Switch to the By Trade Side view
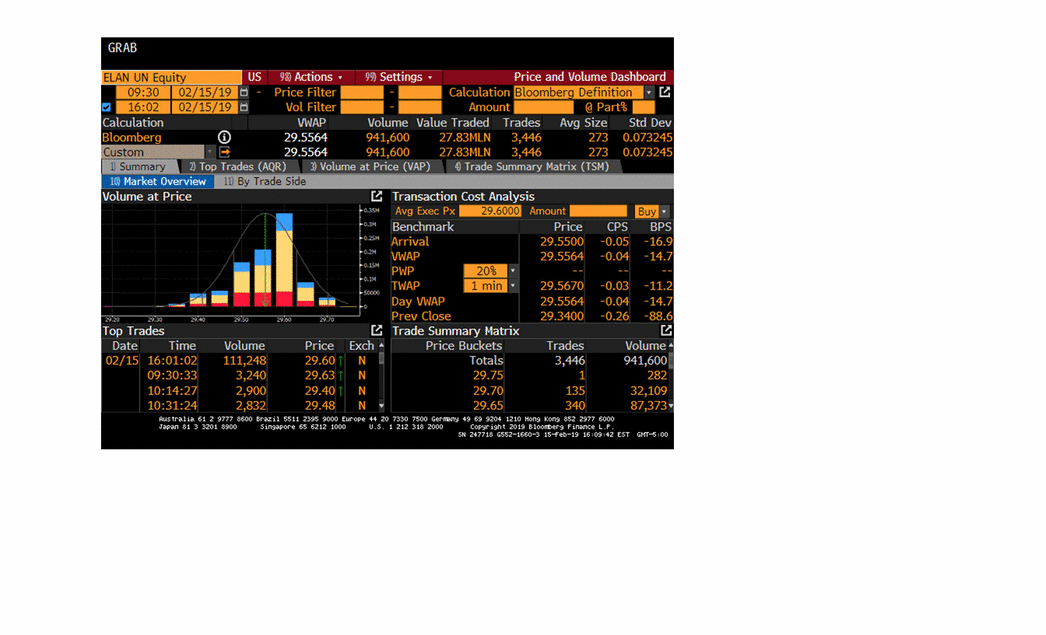Screen dimensions: 1046x635 [264, 182]
